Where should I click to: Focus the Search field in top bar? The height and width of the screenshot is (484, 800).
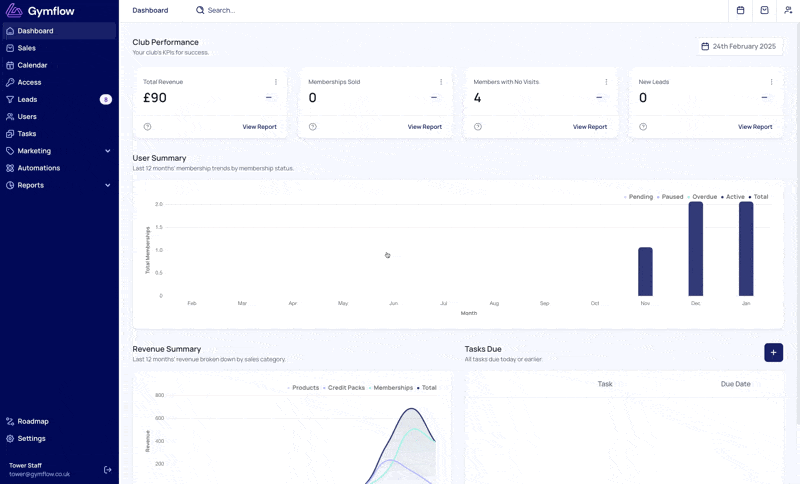221,10
